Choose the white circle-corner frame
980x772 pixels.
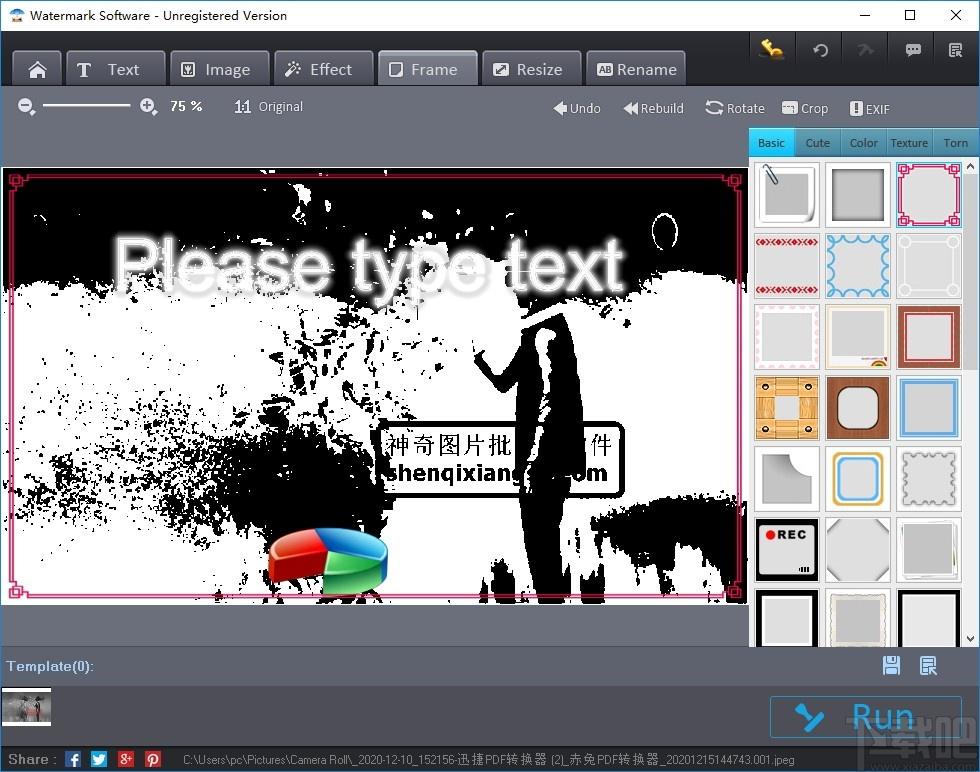click(x=929, y=266)
